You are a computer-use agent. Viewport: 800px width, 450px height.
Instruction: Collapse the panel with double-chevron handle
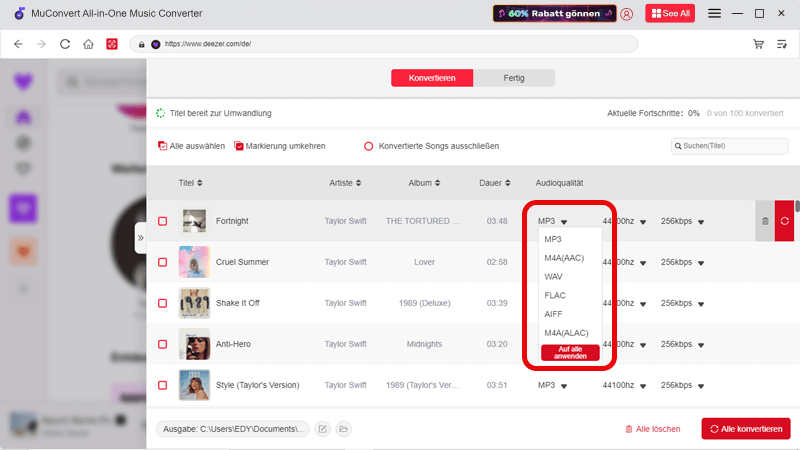coord(140,238)
